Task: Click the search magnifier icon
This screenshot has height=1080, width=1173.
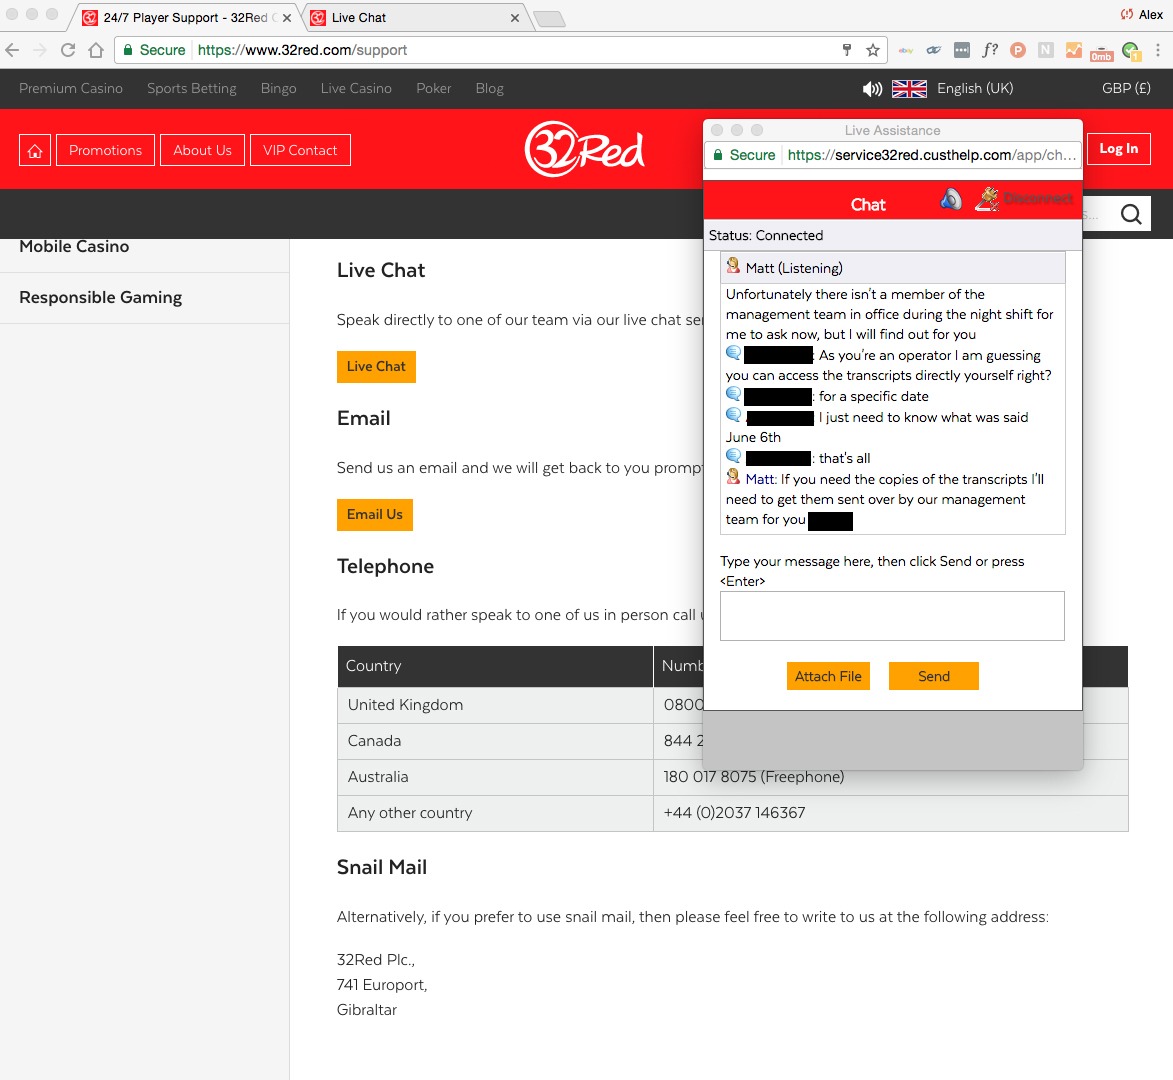Action: 1130,215
